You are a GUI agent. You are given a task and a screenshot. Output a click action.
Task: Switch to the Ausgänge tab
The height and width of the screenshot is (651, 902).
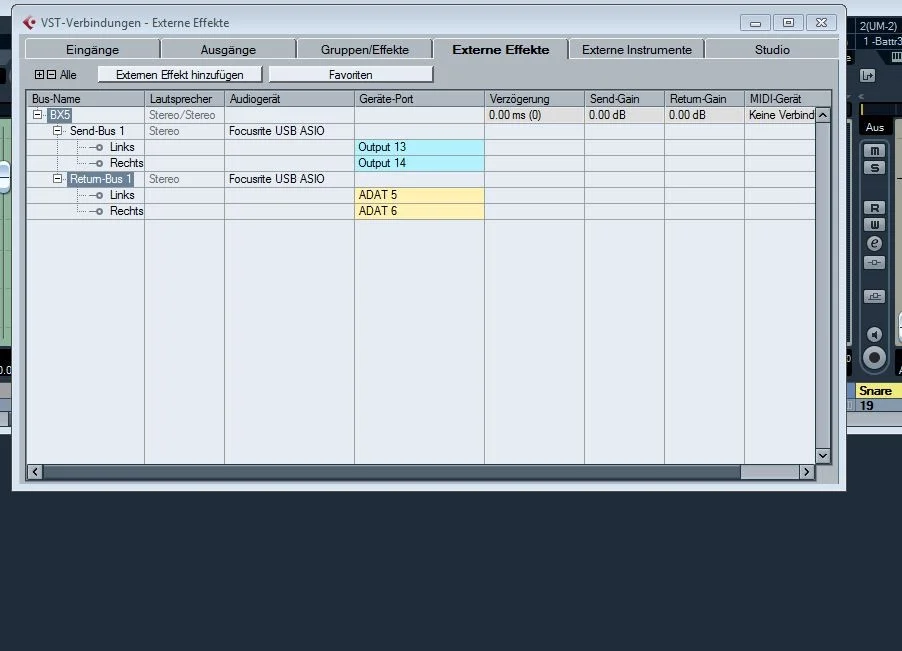(228, 49)
